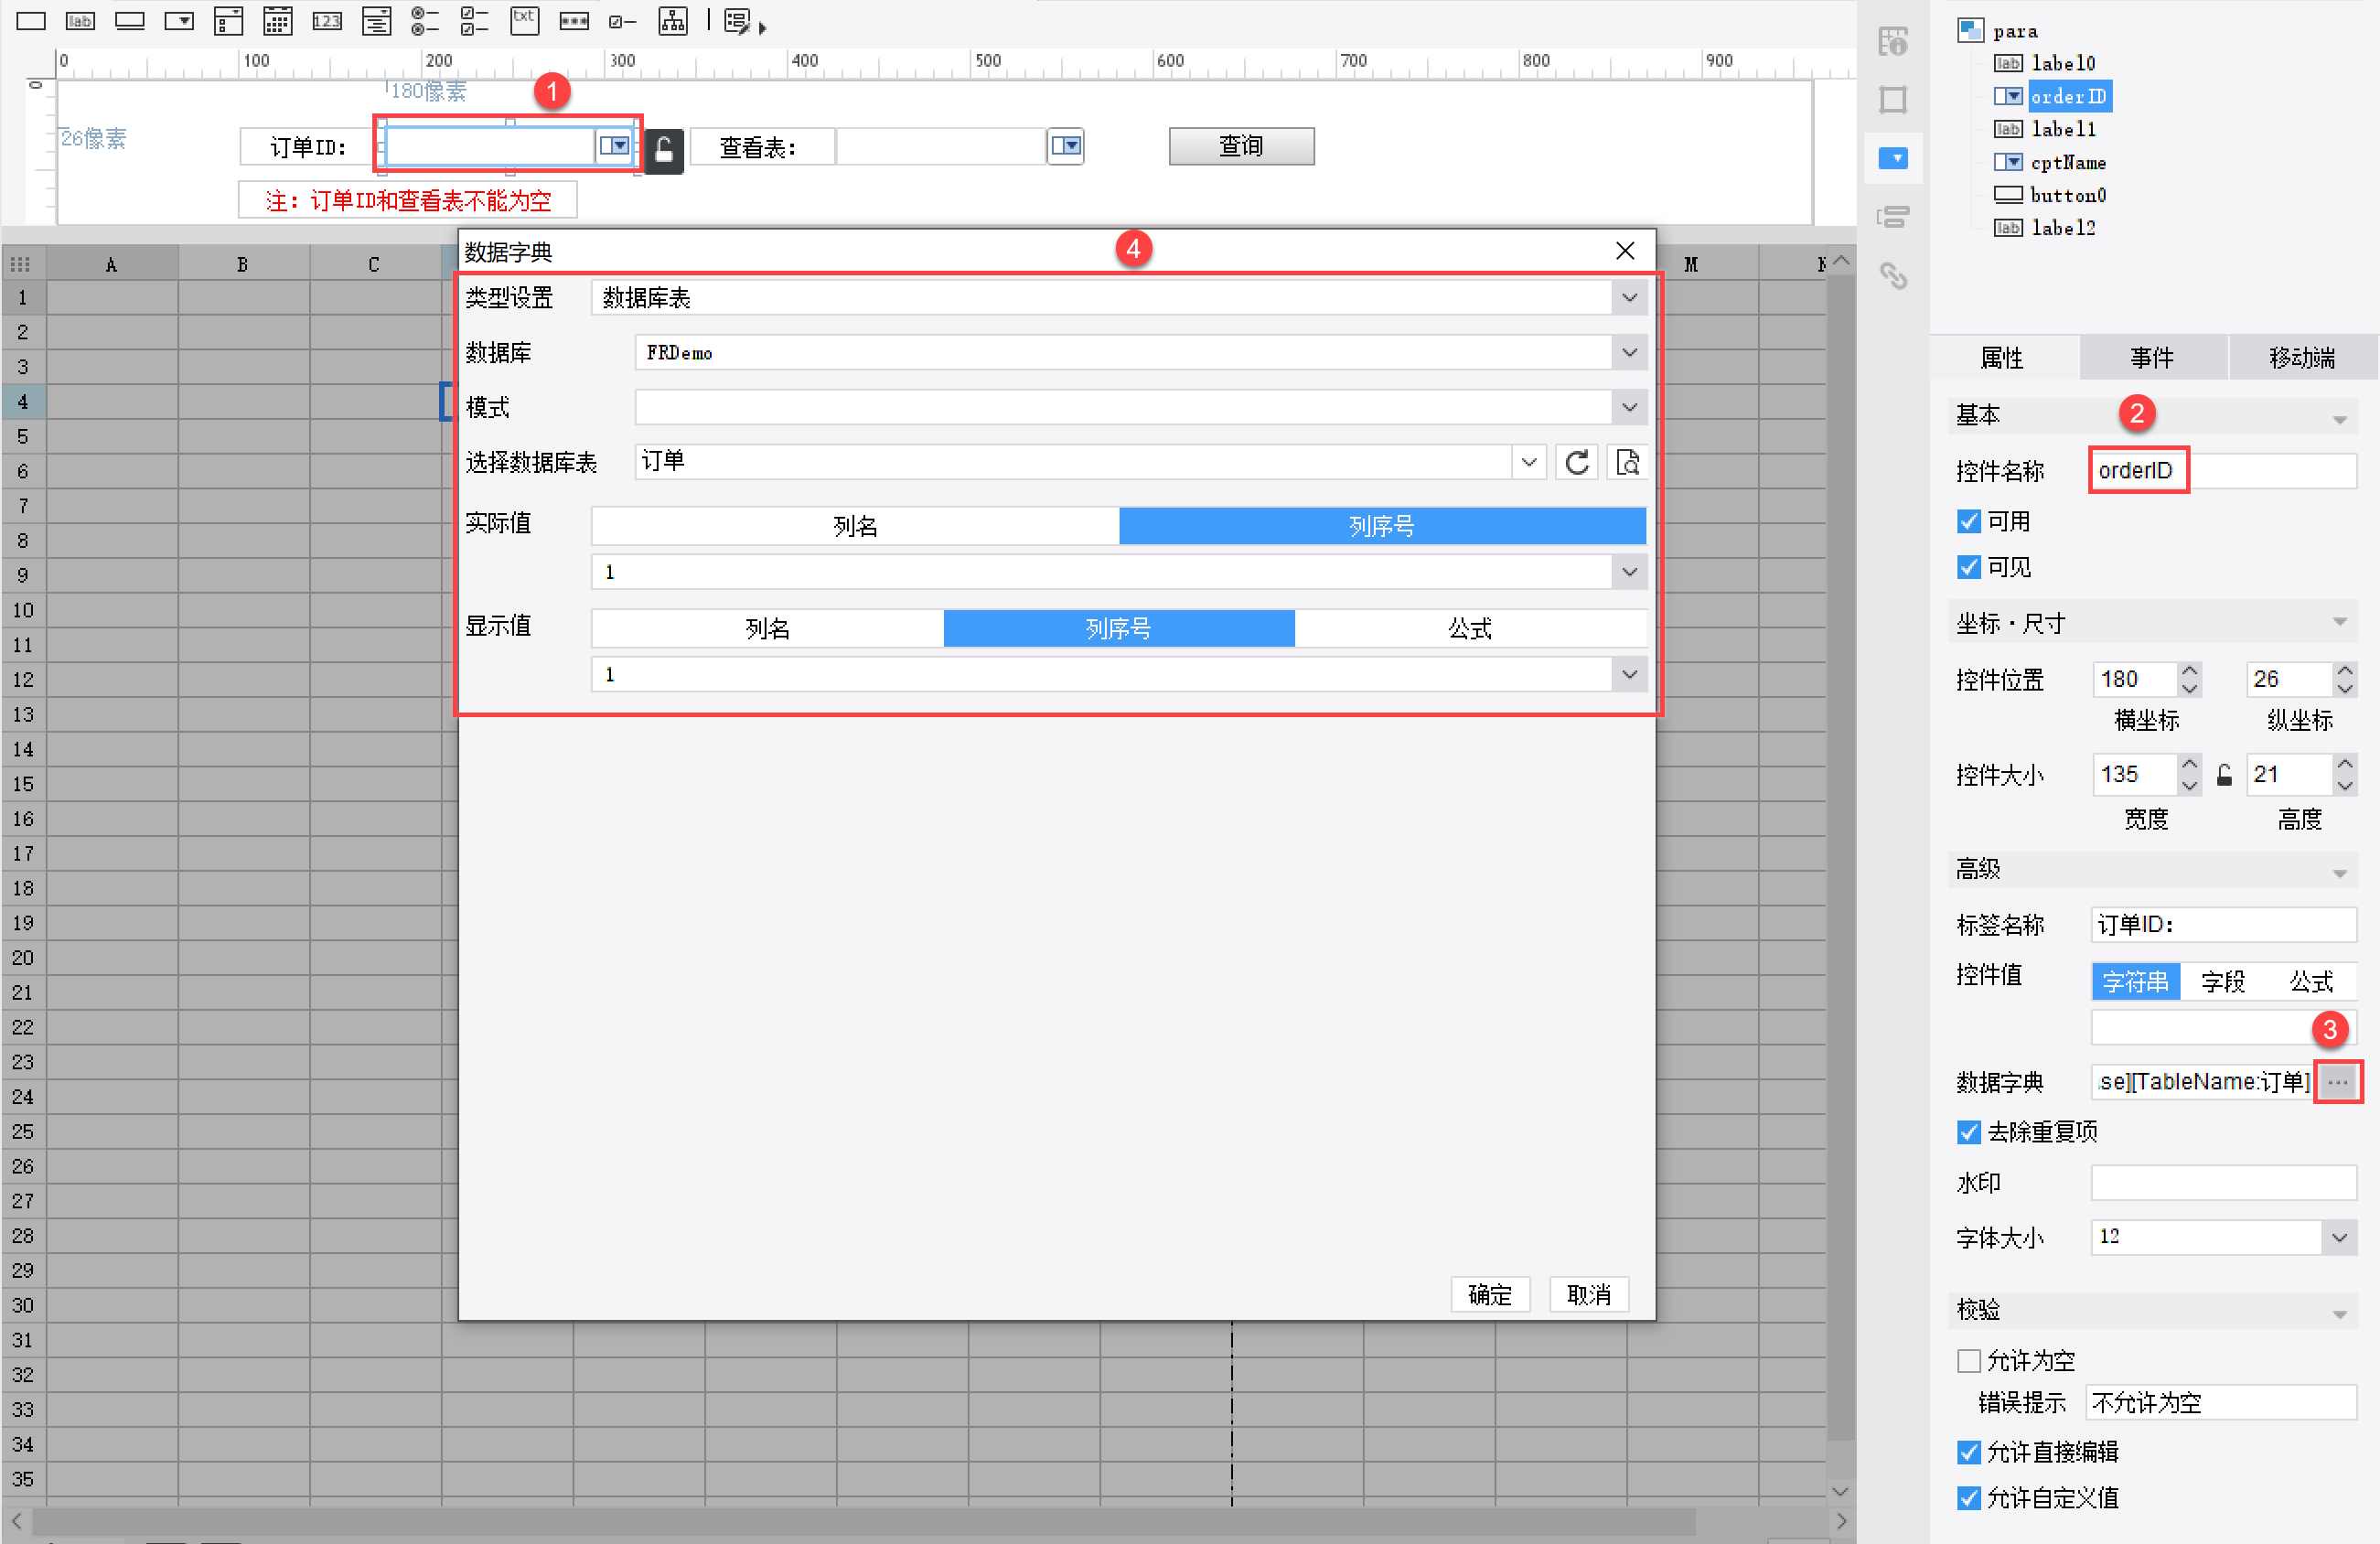Click the 确定 button
2380x1544 pixels.
(1489, 1295)
